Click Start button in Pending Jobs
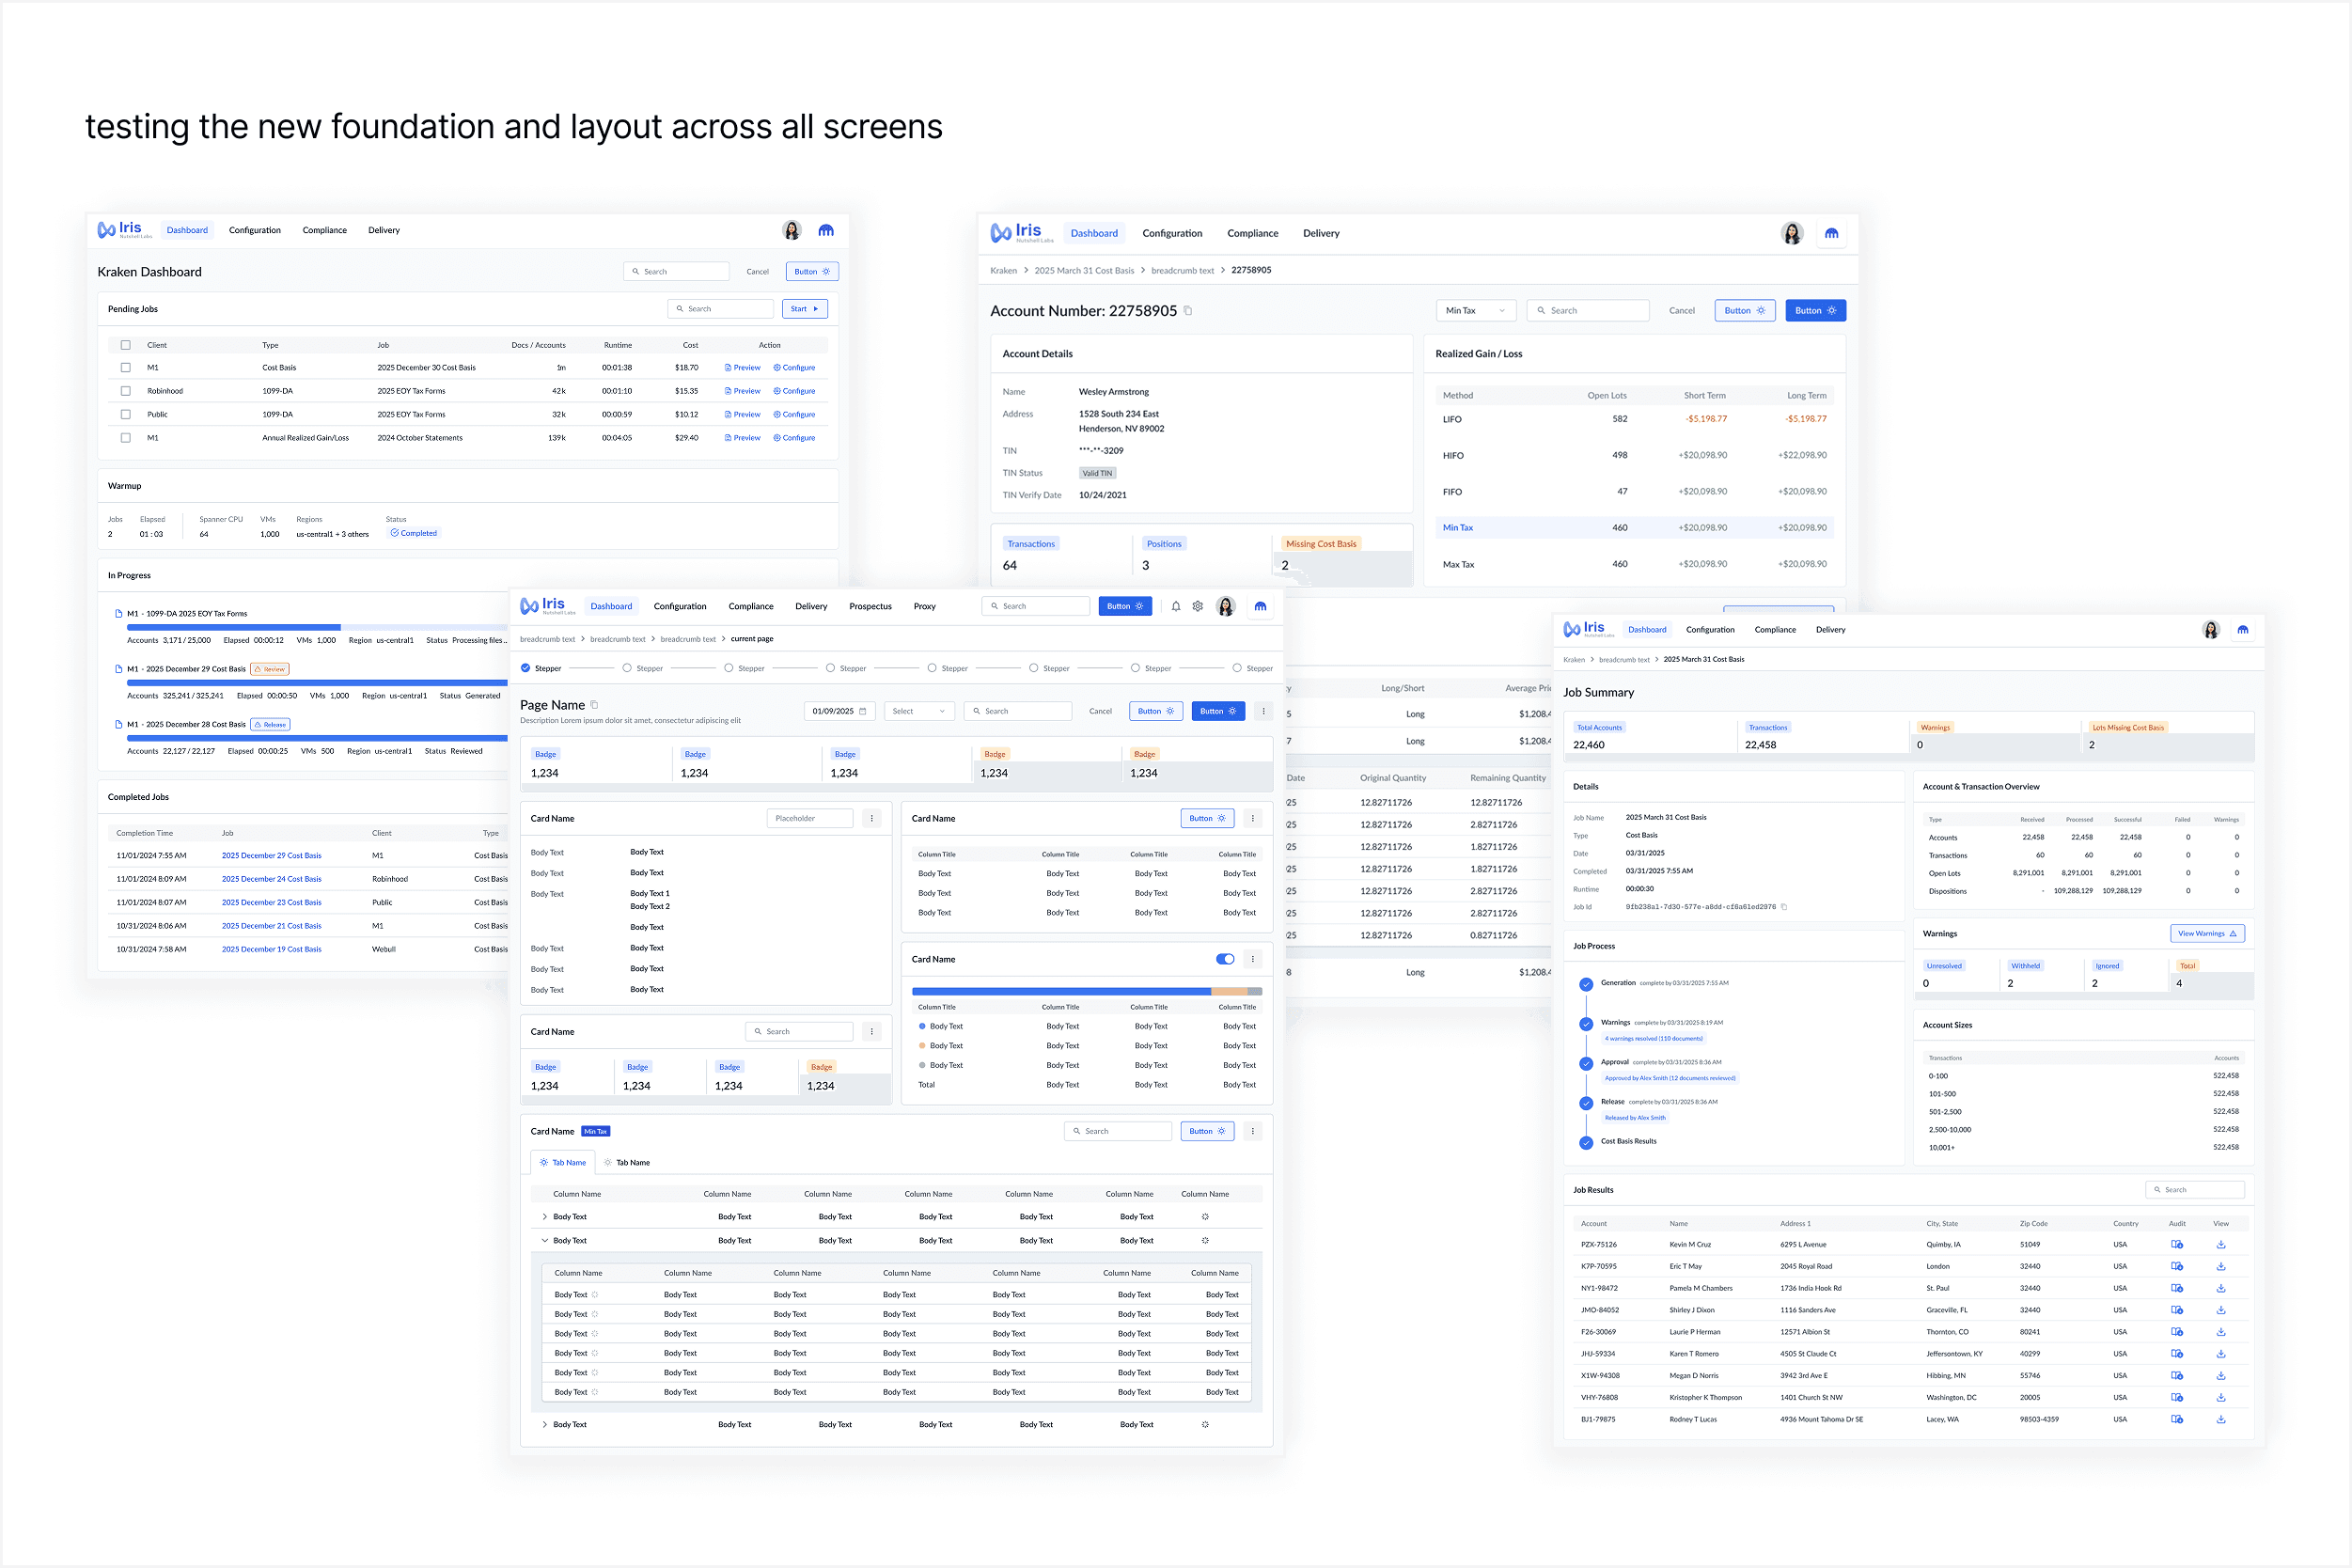 [x=805, y=309]
